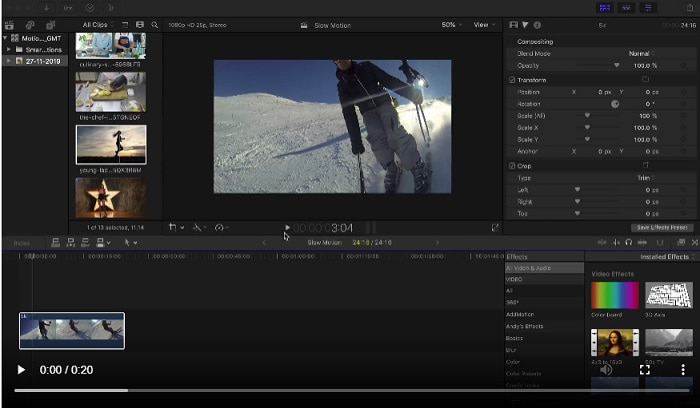Open the Blend Mode Normal dropdown
The width and height of the screenshot is (700, 408).
642,54
